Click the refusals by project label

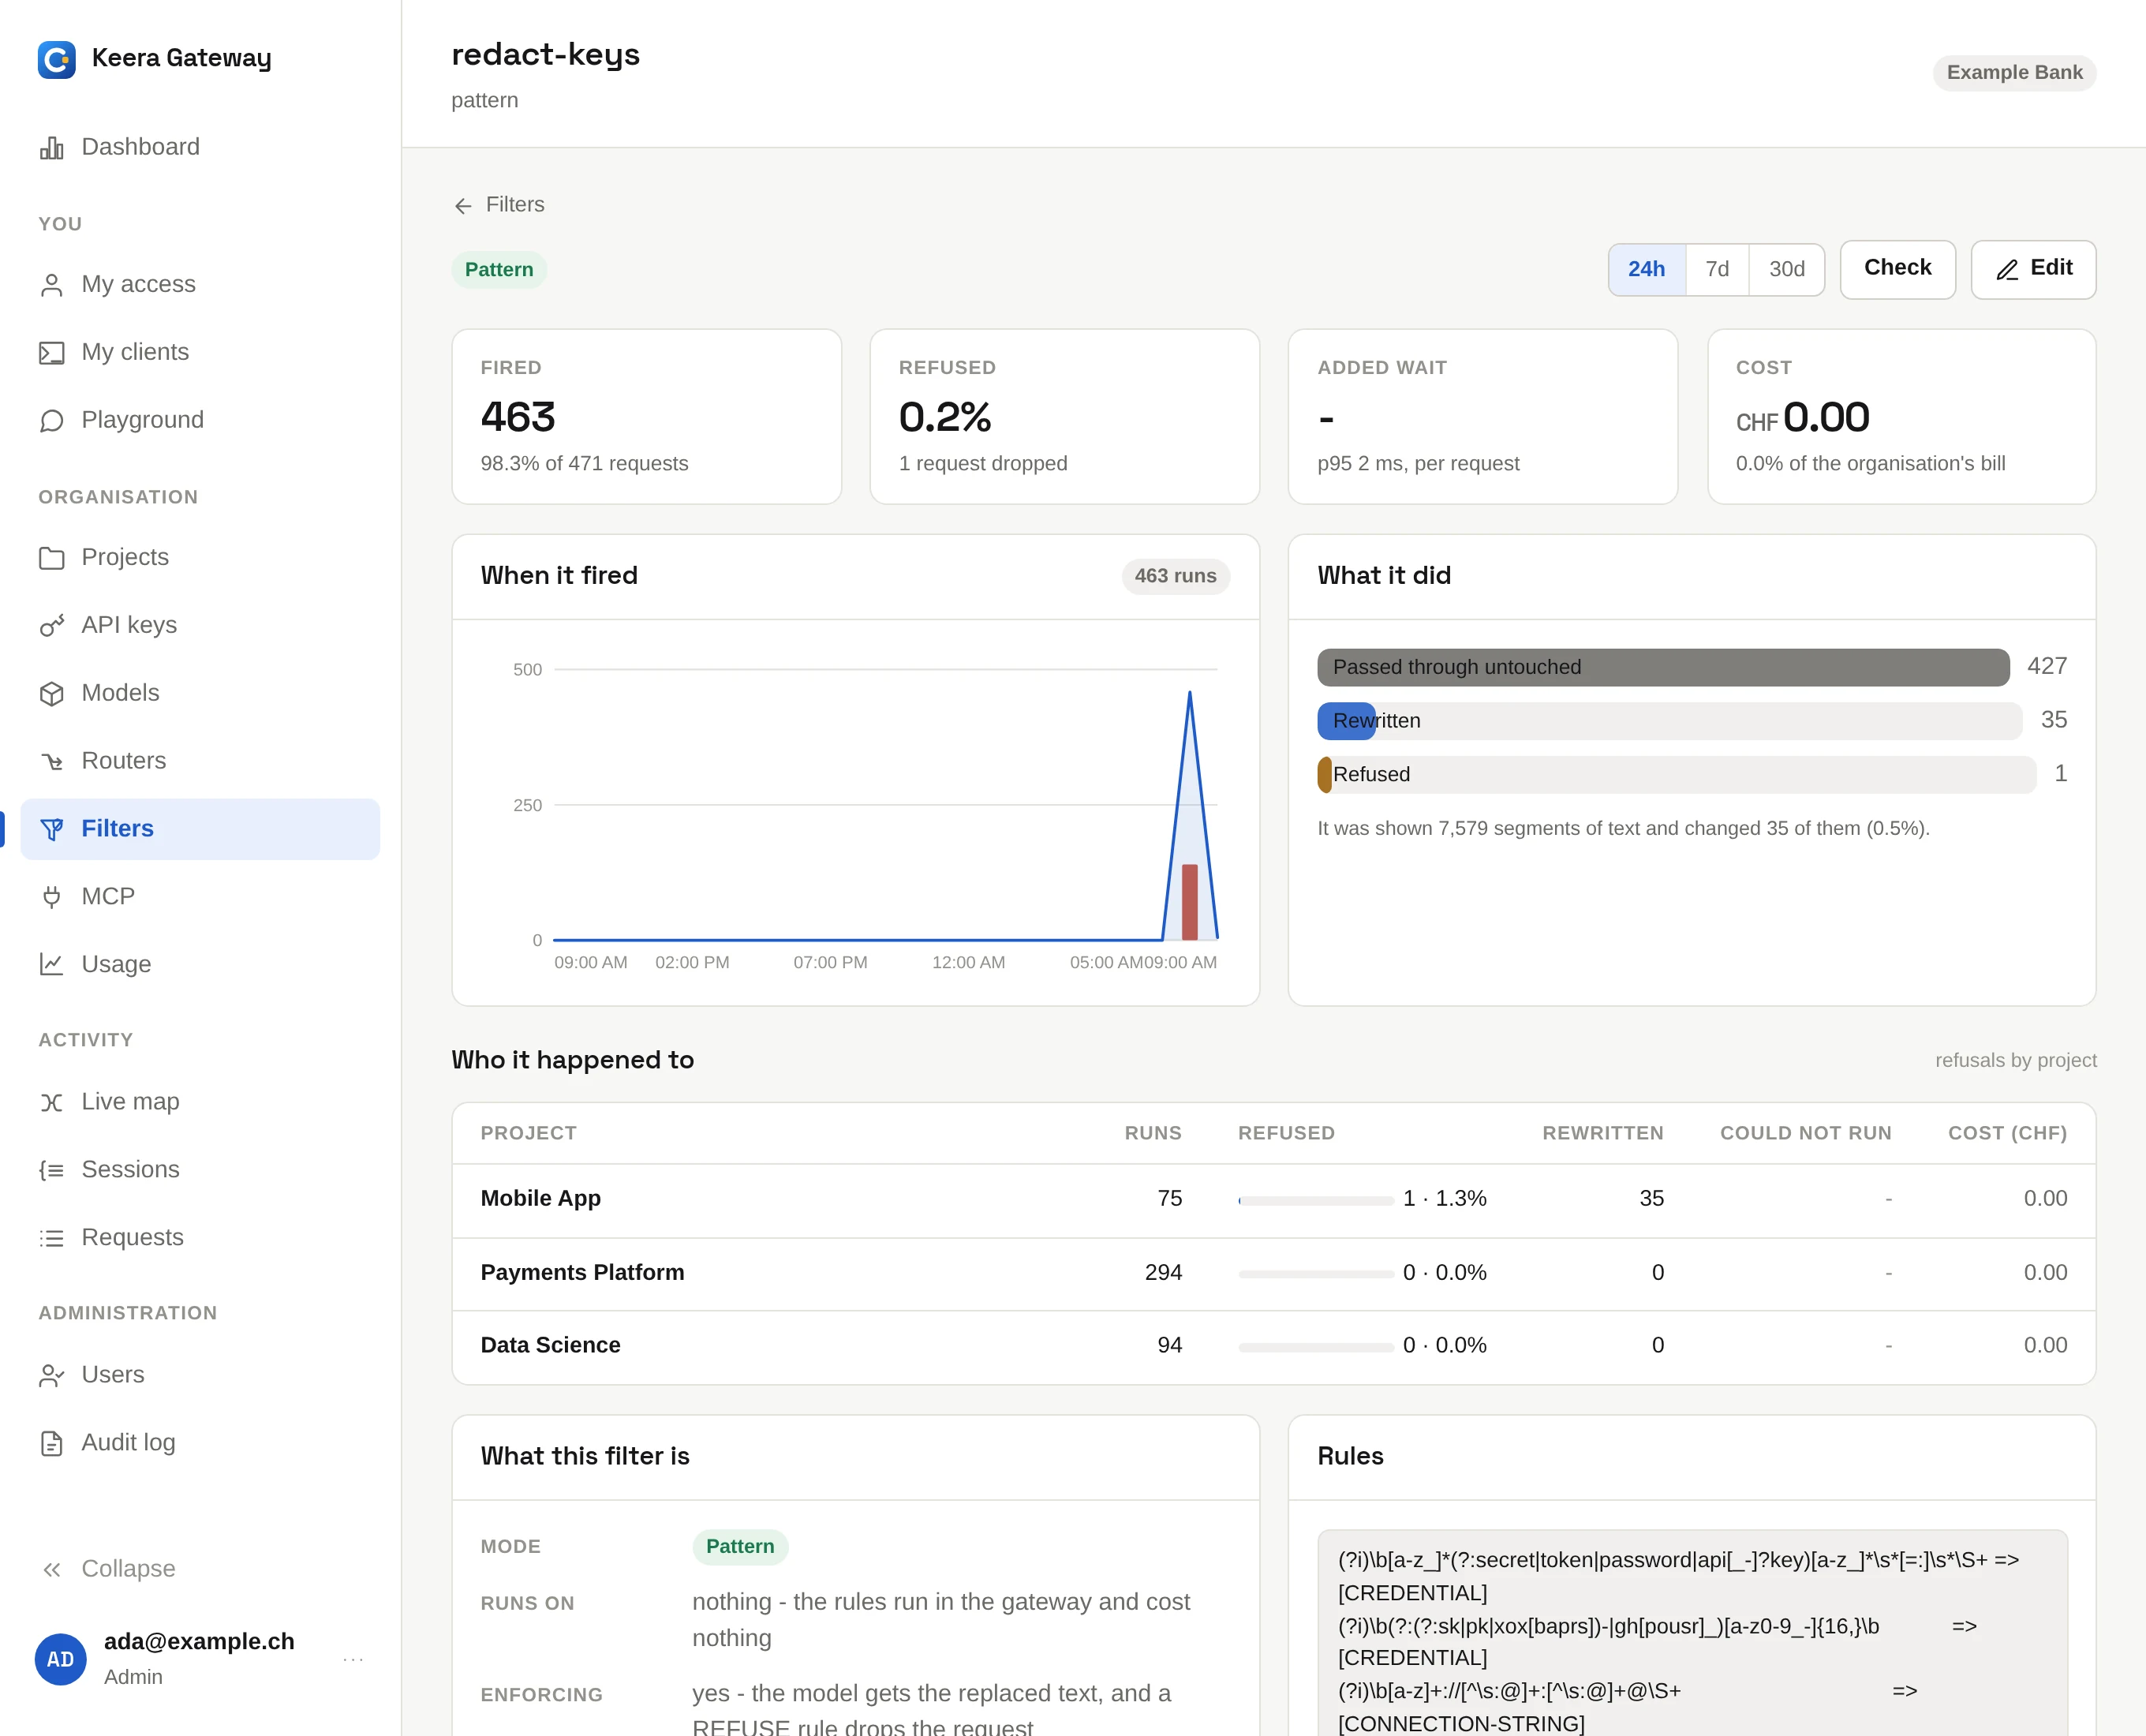[2015, 1060]
